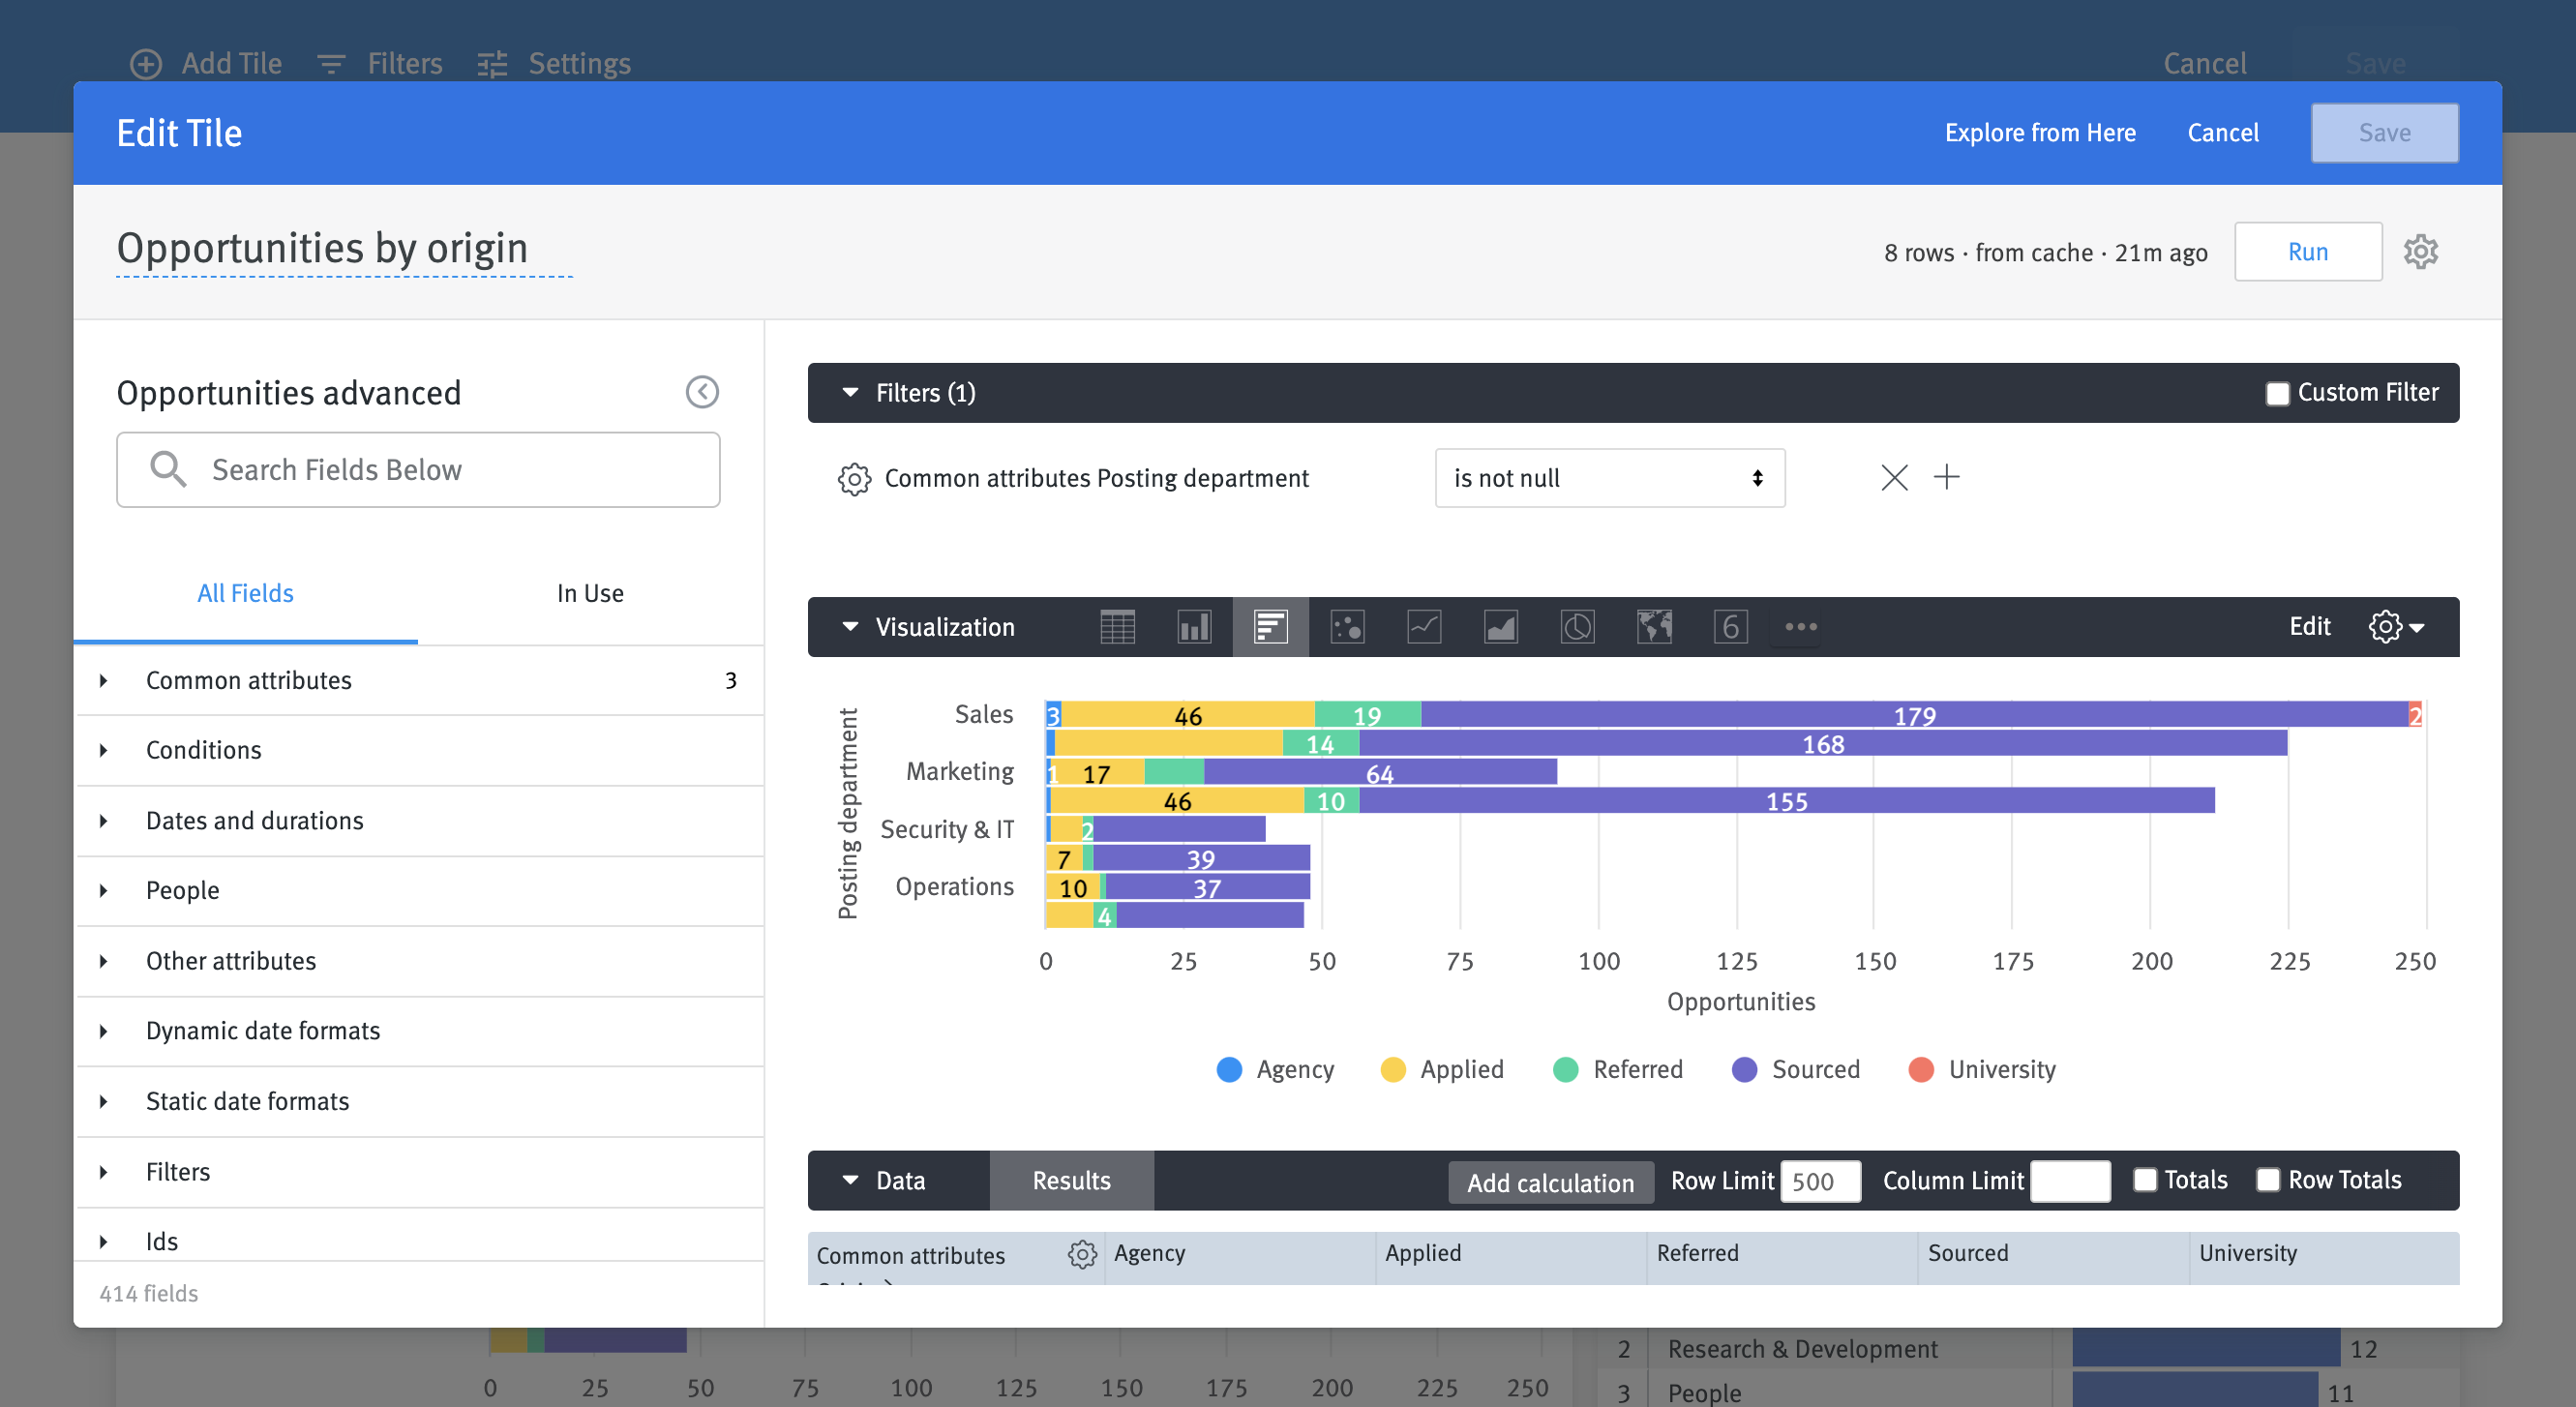Select the map visualization type
This screenshot has height=1407, width=2576.
click(x=1654, y=627)
